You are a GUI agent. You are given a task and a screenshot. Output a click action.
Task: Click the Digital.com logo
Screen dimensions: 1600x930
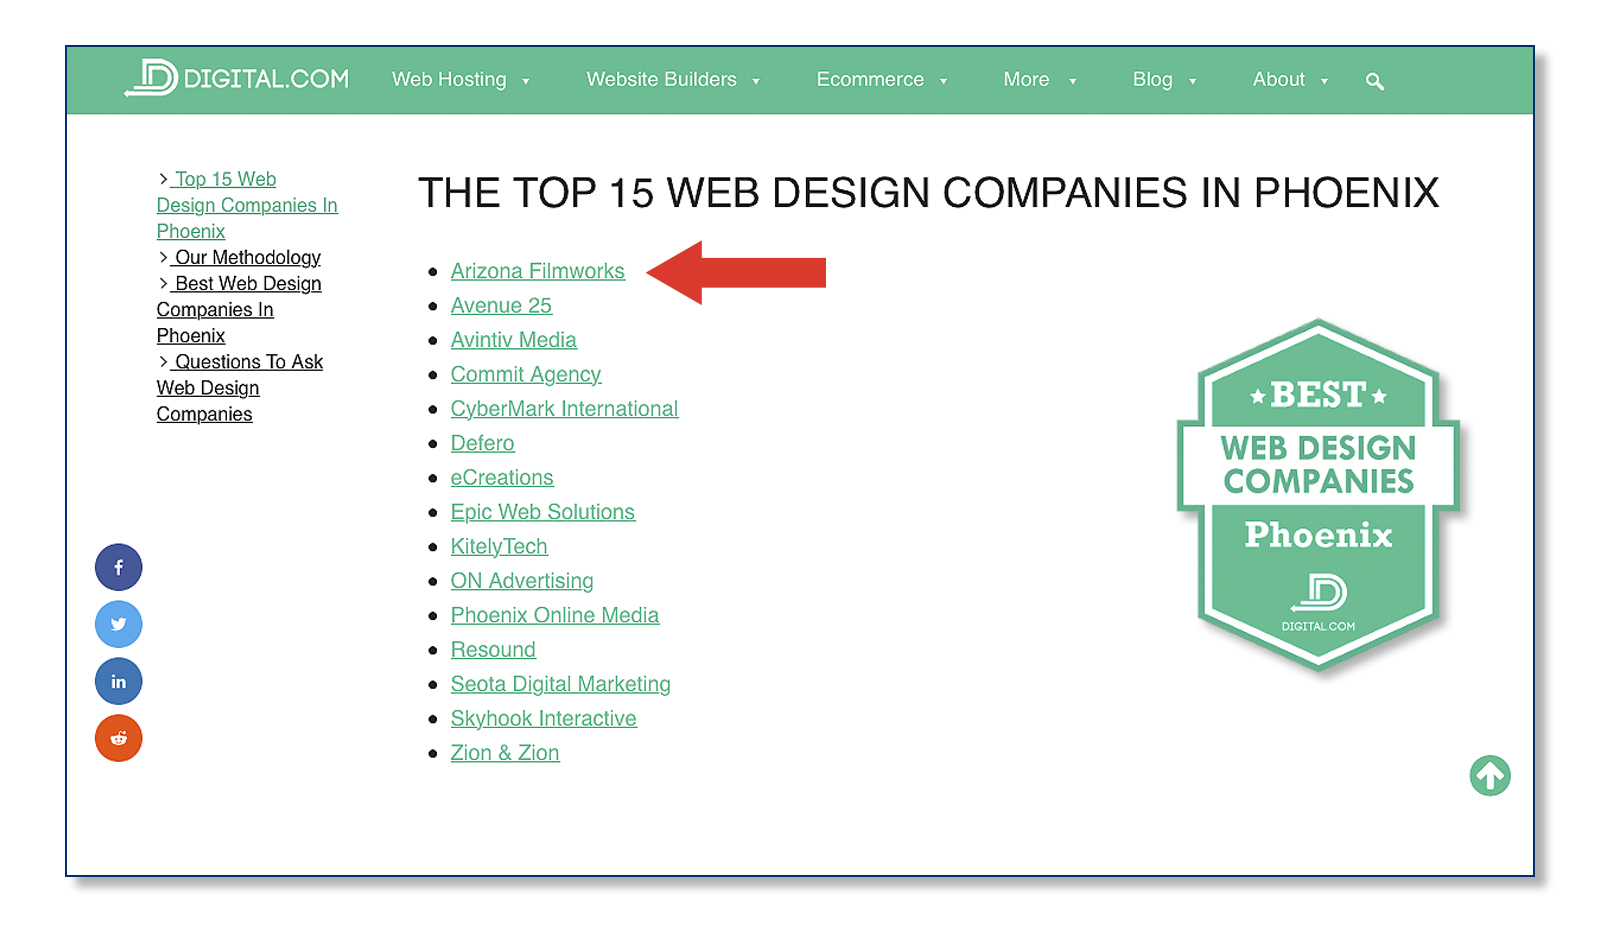pos(237,79)
